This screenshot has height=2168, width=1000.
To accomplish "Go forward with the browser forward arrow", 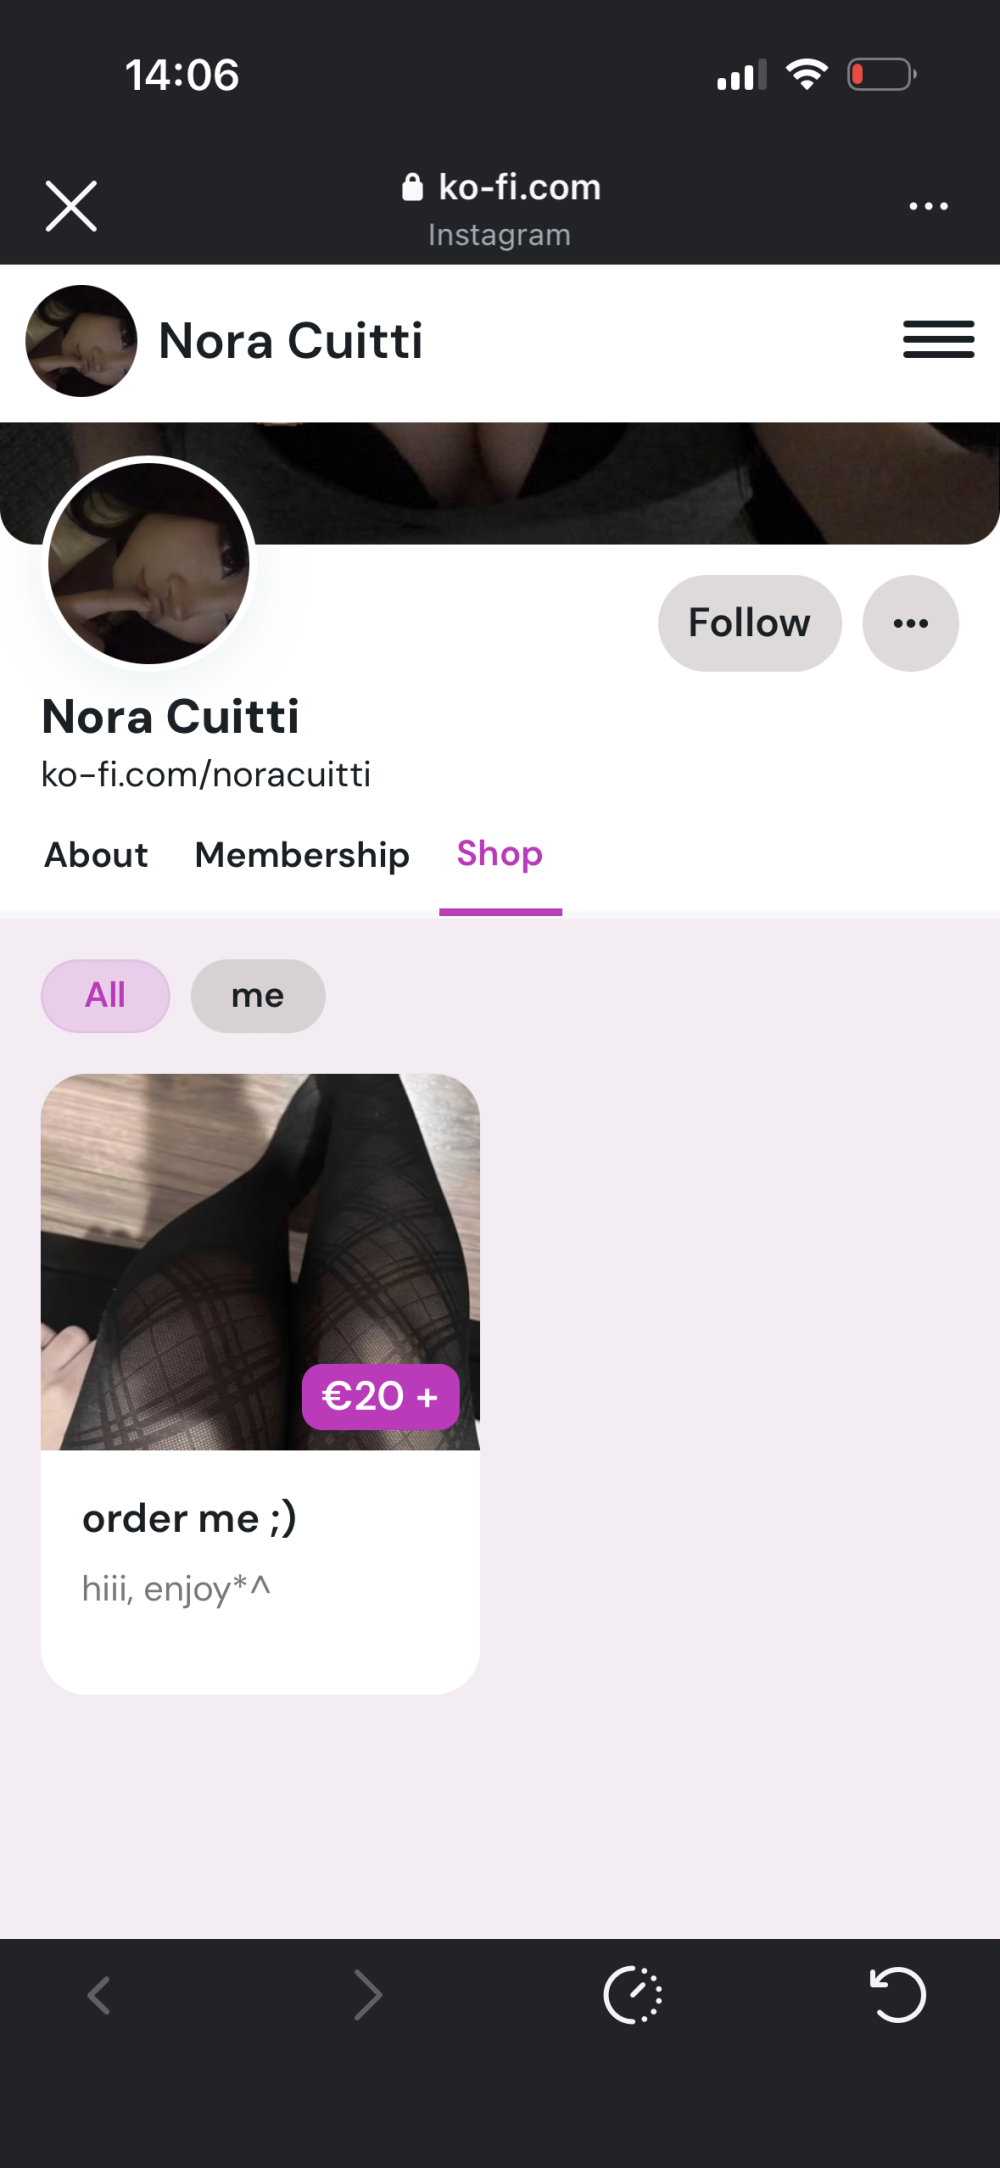I will [368, 1995].
